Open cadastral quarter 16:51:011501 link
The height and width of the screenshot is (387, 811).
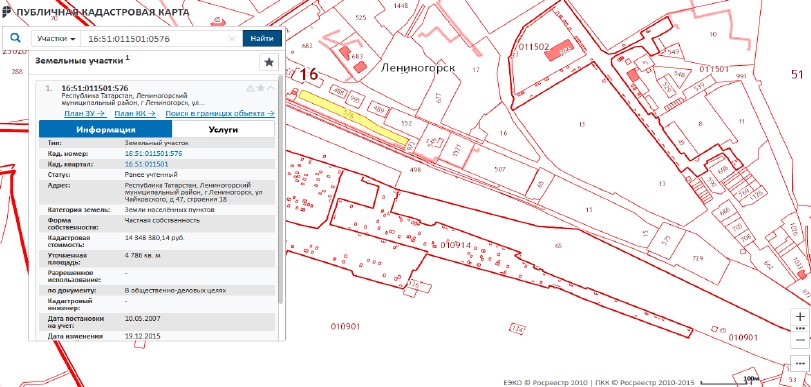pyautogui.click(x=146, y=164)
